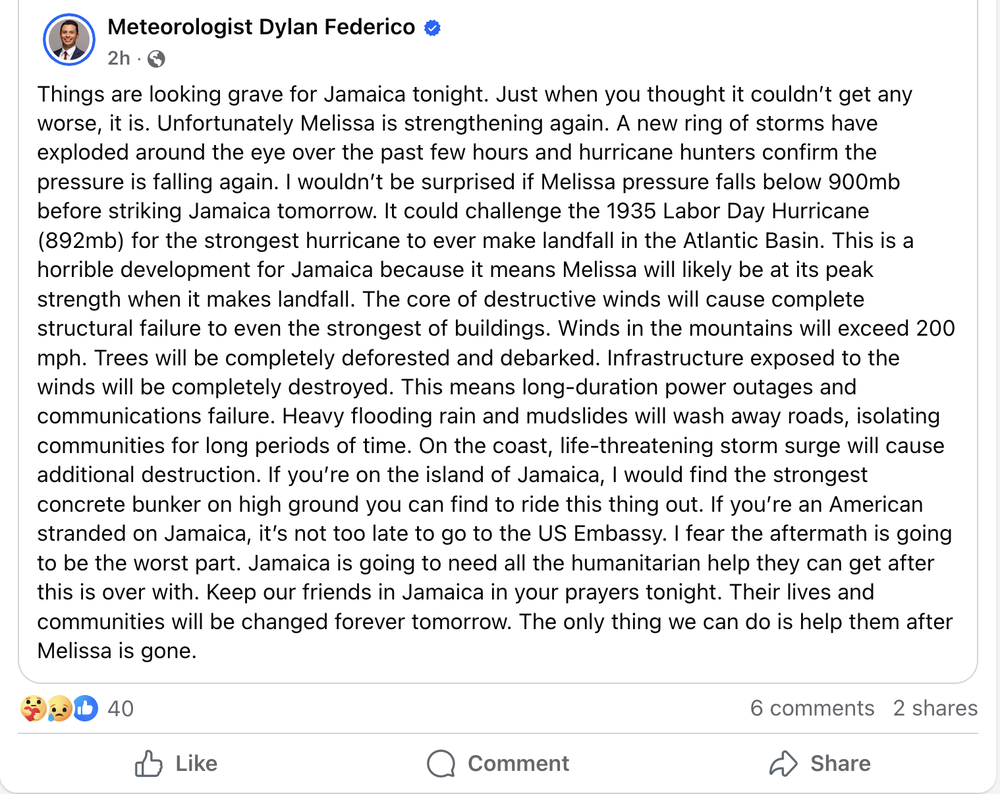Click the speech bubble Comment icon

pos(441,764)
